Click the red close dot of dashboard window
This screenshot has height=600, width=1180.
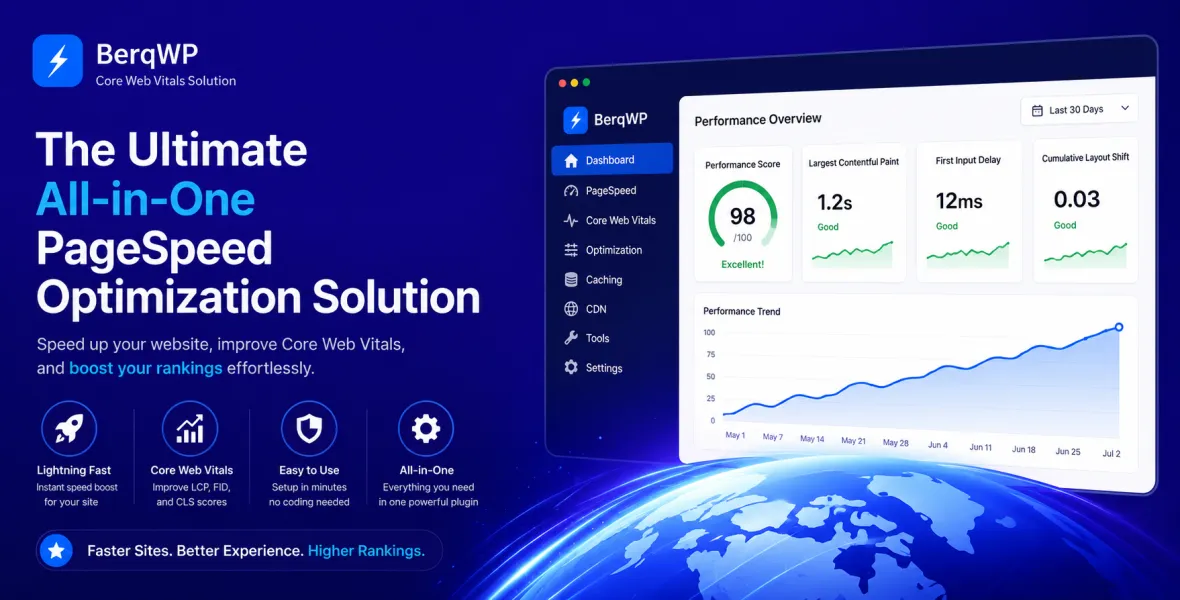(x=562, y=83)
